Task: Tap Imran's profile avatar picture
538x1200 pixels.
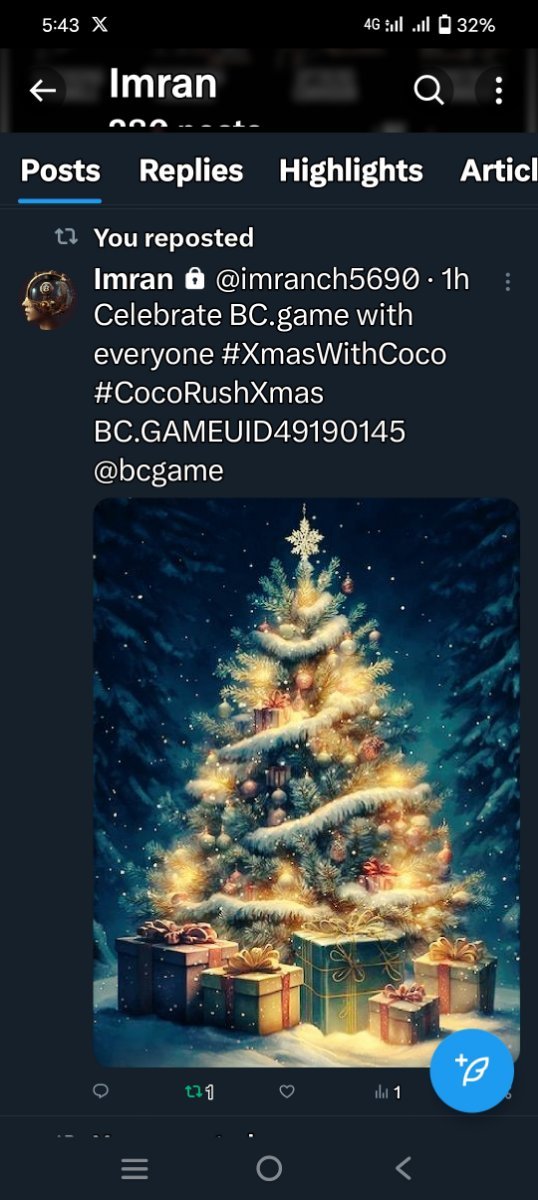Action: pos(49,297)
